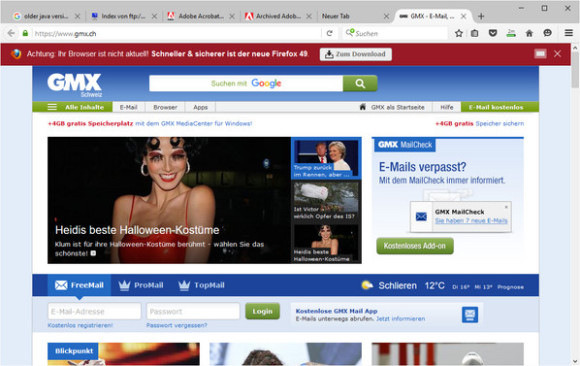Dismiss the red Firefox update banner
This screenshot has height=366, width=580.
[557, 54]
